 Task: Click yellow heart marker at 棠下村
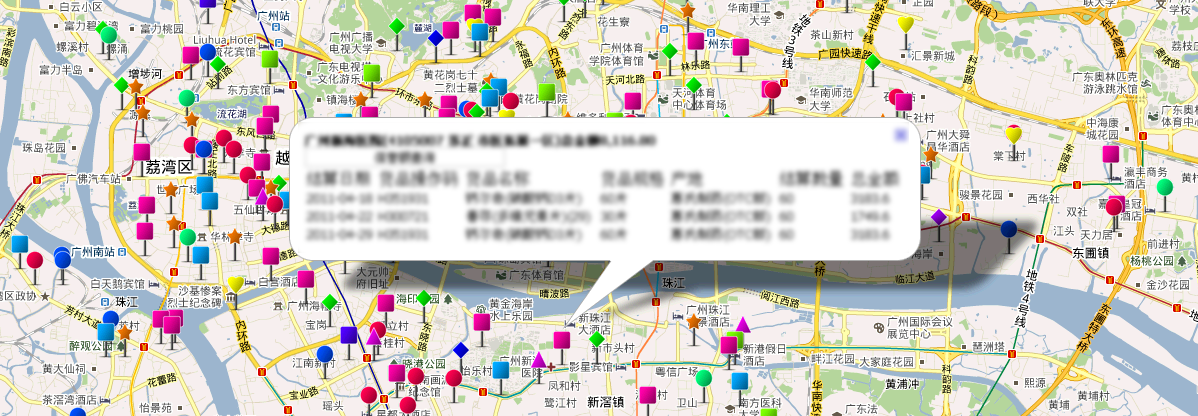click(x=1013, y=134)
